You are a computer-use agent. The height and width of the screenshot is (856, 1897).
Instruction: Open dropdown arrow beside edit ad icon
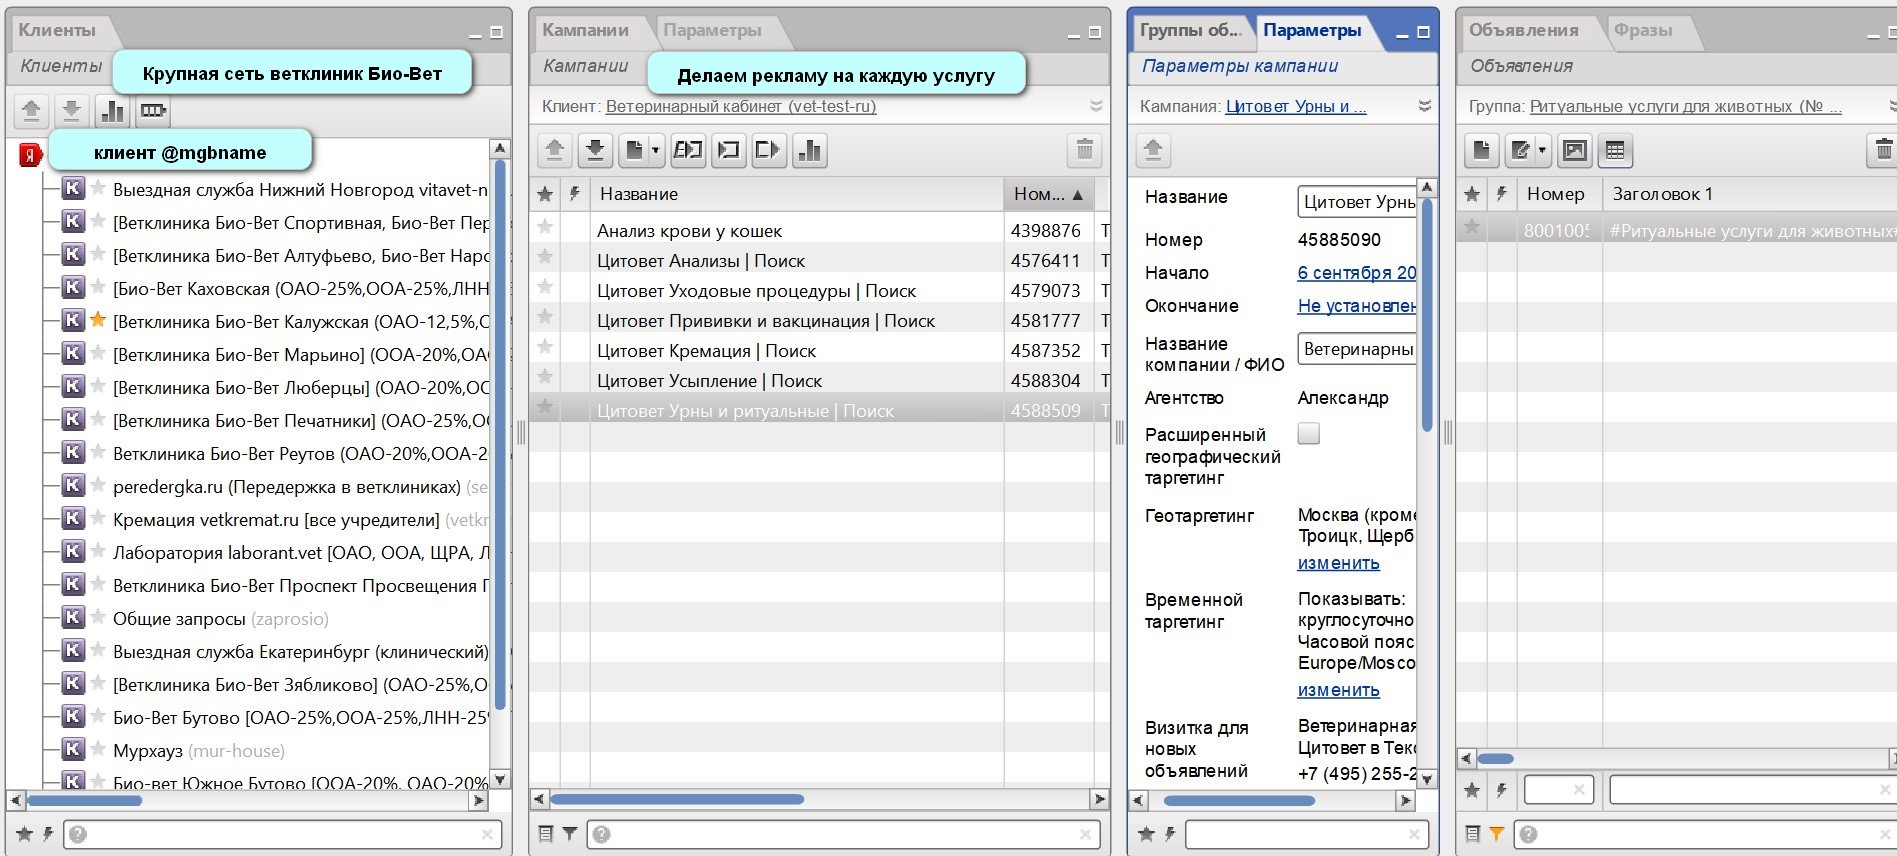1542,151
